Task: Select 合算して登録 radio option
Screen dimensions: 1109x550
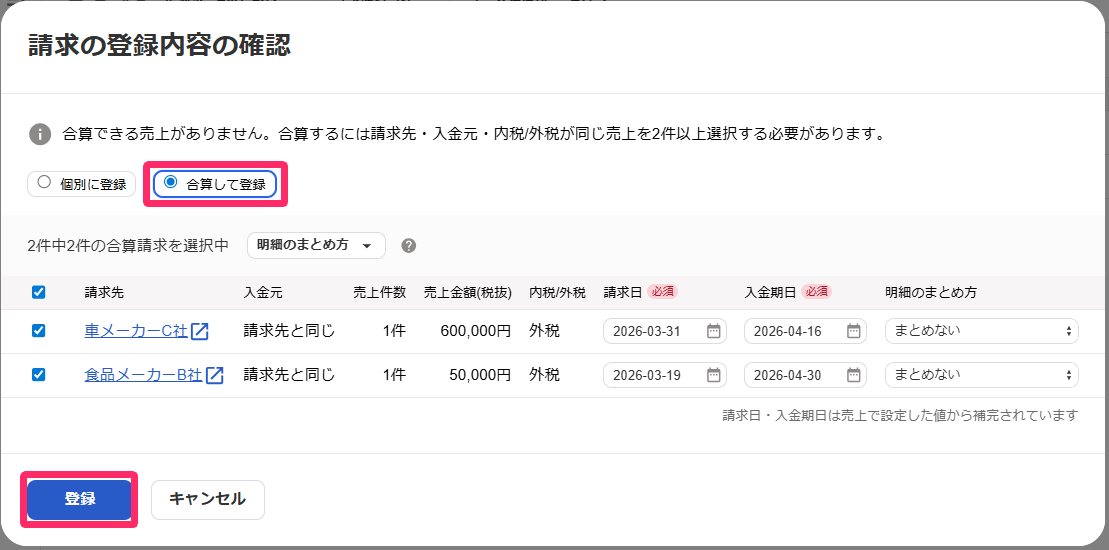Action: (x=215, y=184)
